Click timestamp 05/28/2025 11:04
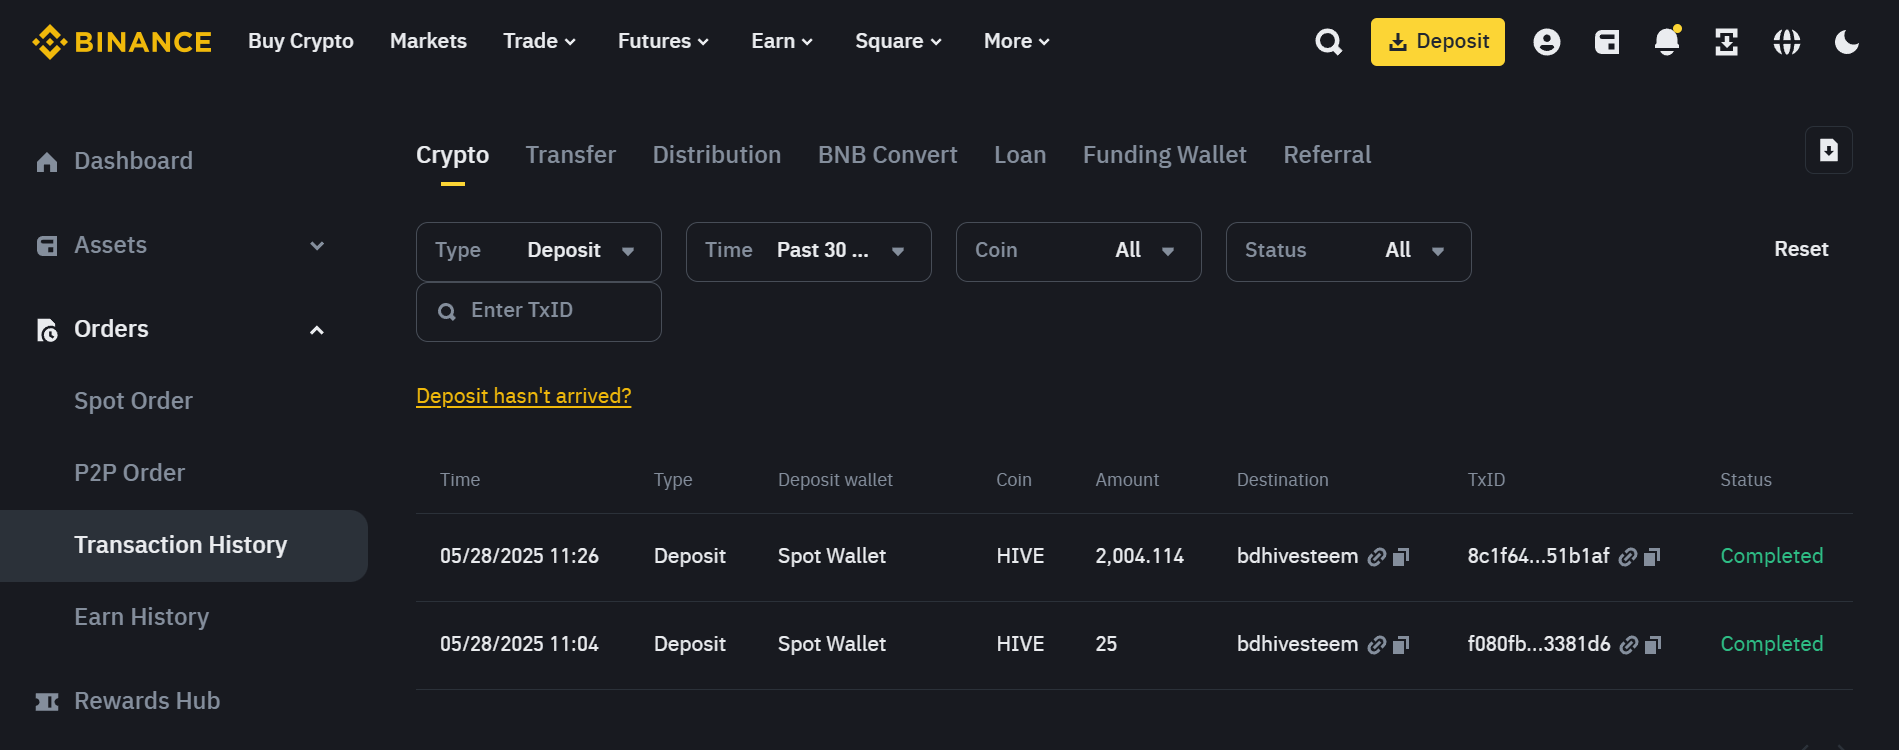1899x750 pixels. pyautogui.click(x=519, y=644)
